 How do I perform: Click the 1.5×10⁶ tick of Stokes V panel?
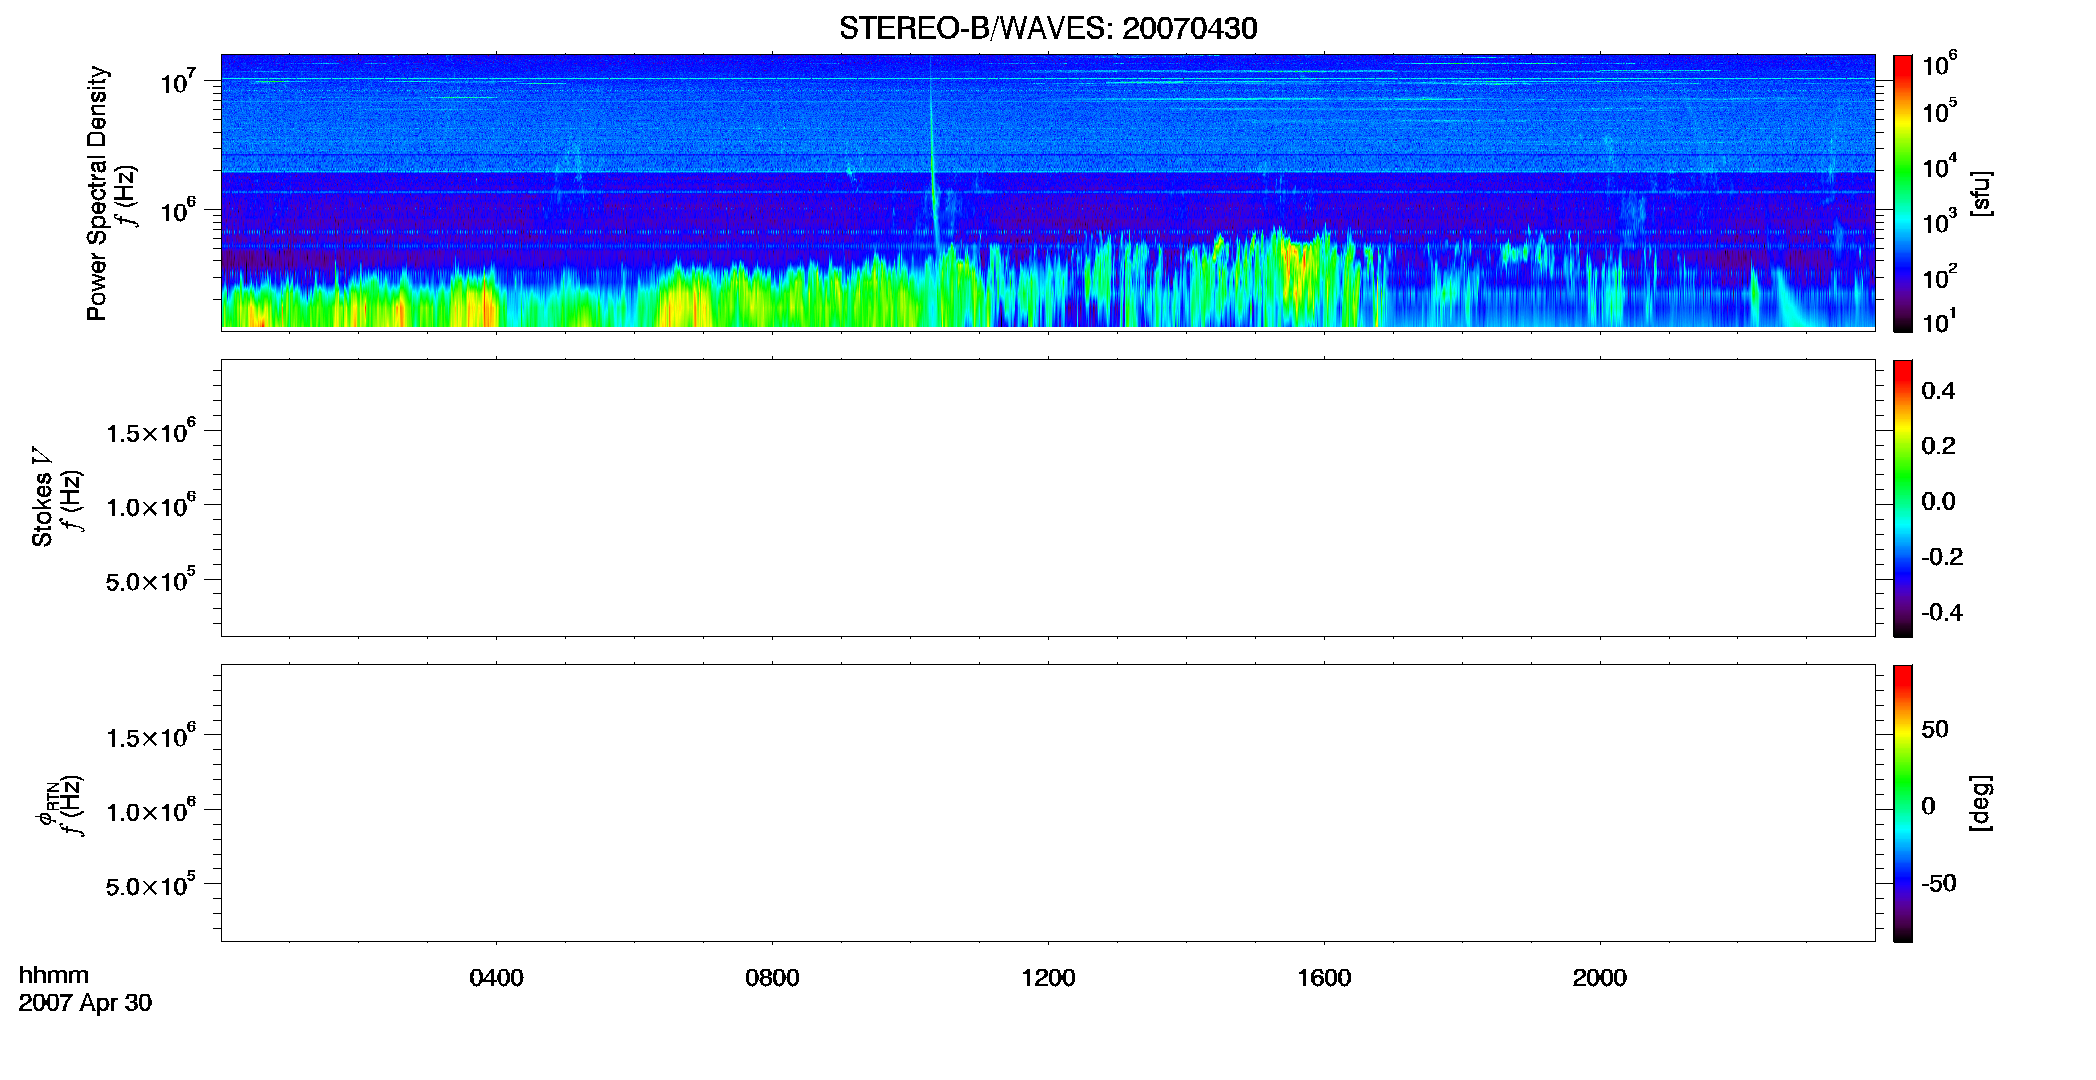coord(151,432)
